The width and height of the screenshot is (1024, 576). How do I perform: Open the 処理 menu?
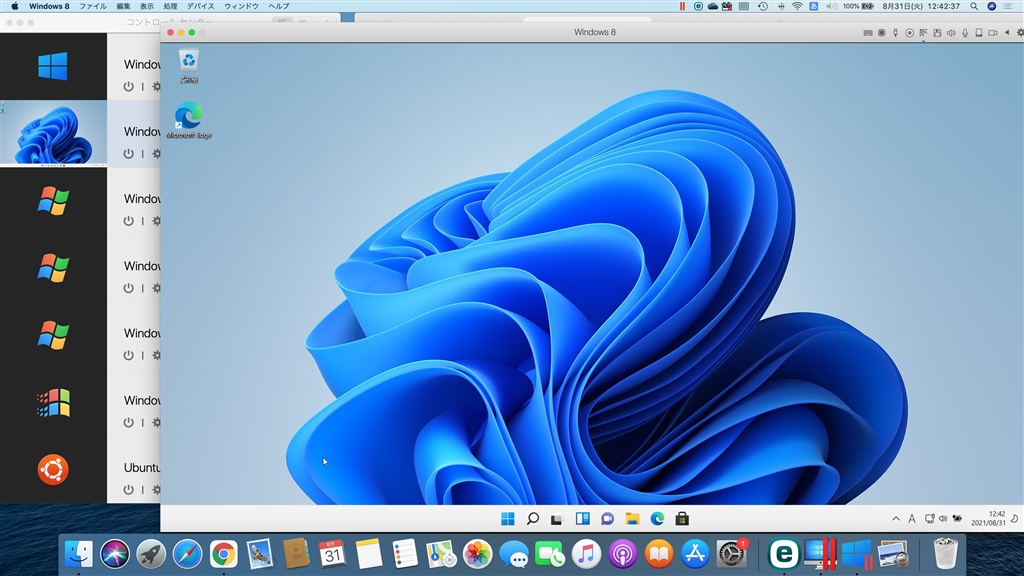pos(170,6)
